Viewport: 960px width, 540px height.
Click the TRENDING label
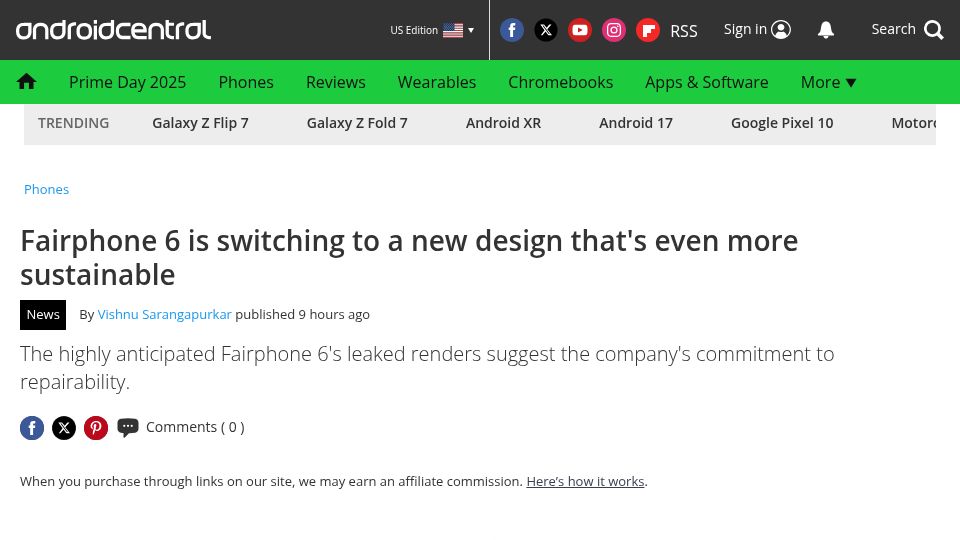click(x=73, y=123)
